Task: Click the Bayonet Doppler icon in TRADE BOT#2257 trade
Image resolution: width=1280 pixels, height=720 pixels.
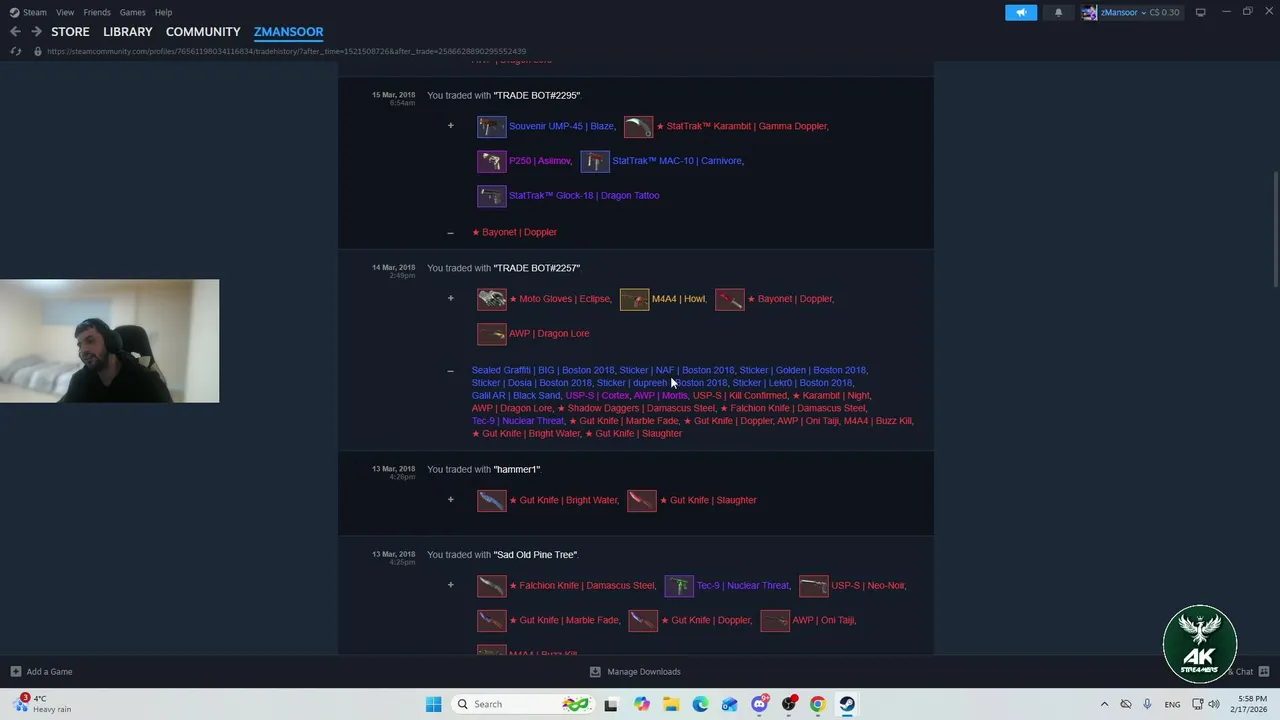Action: pos(729,299)
